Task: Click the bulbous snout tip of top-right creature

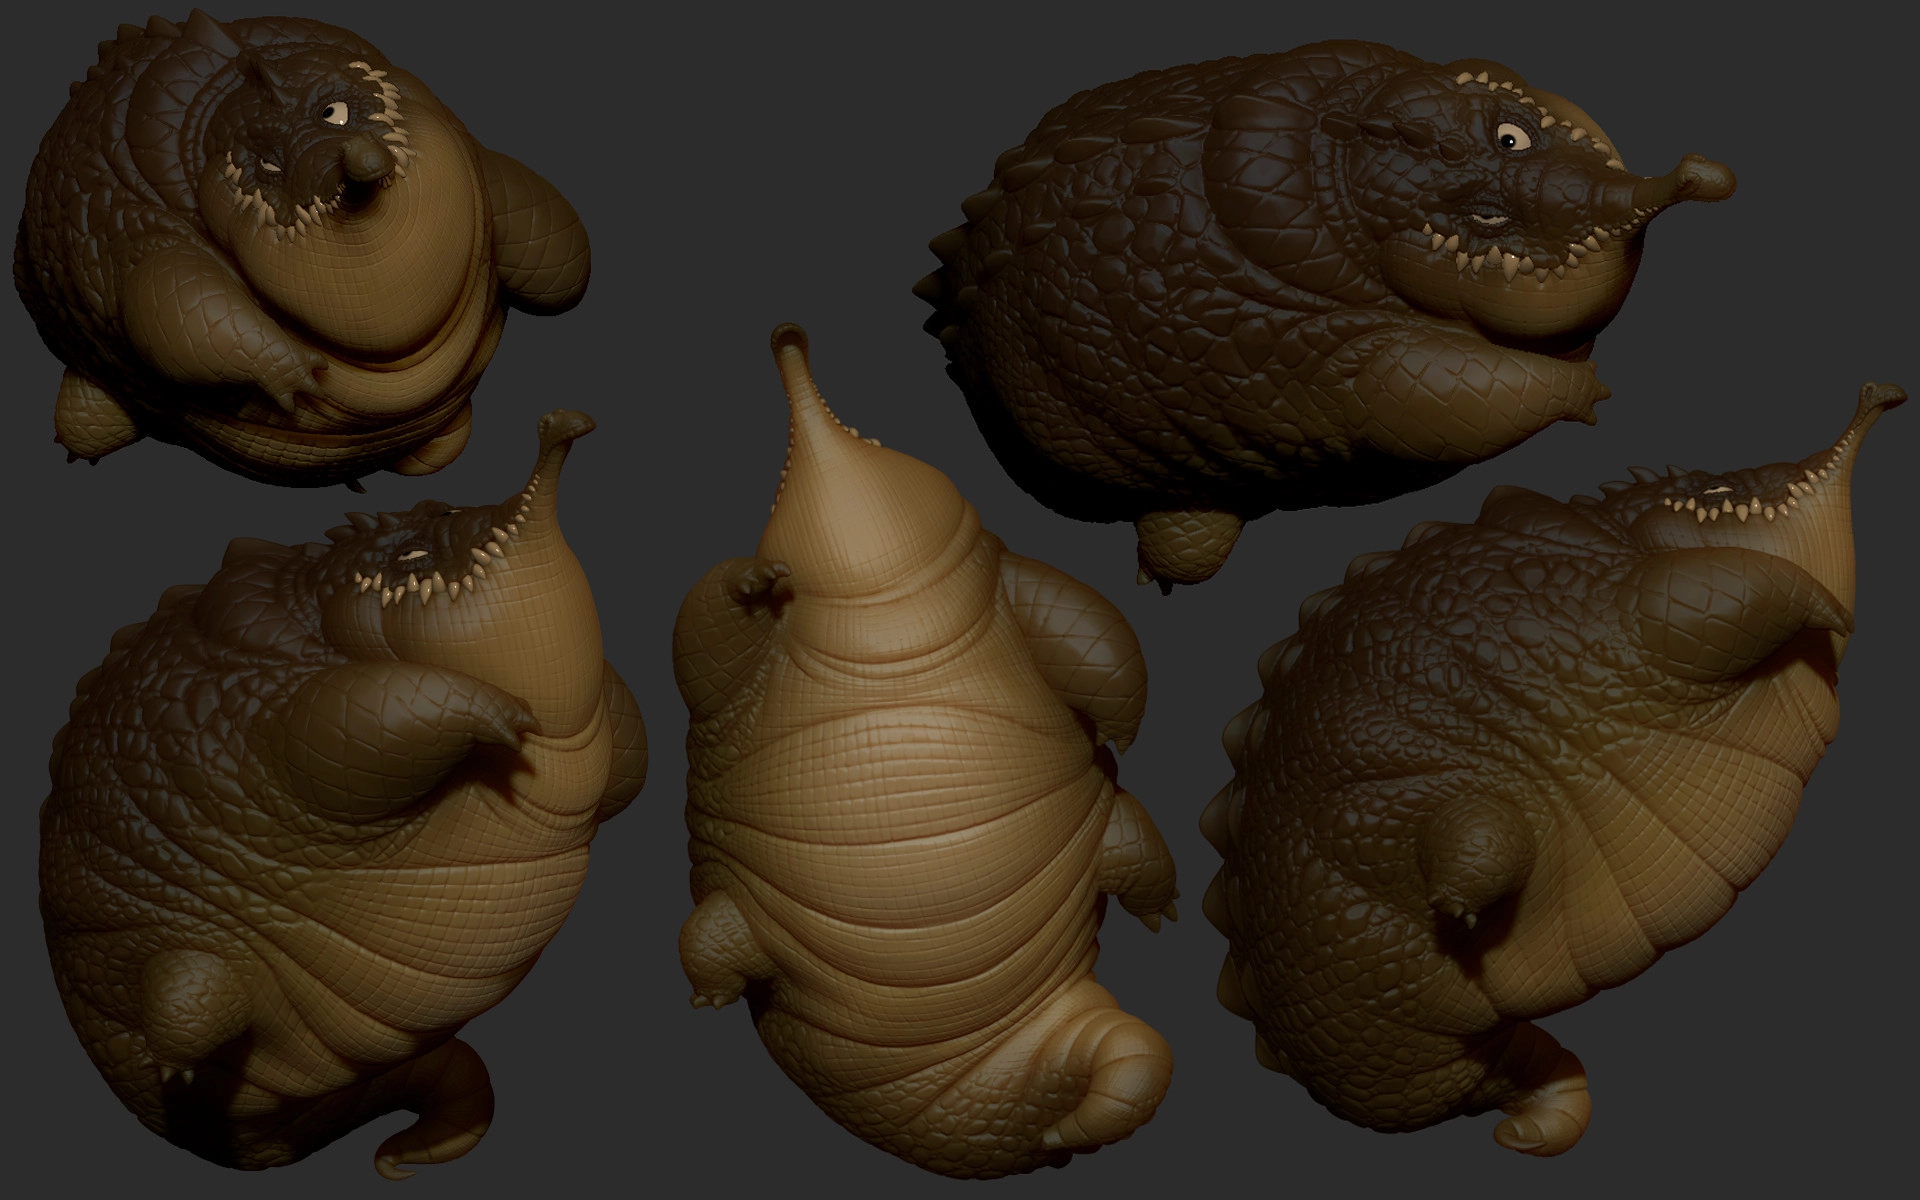Action: click(1708, 177)
